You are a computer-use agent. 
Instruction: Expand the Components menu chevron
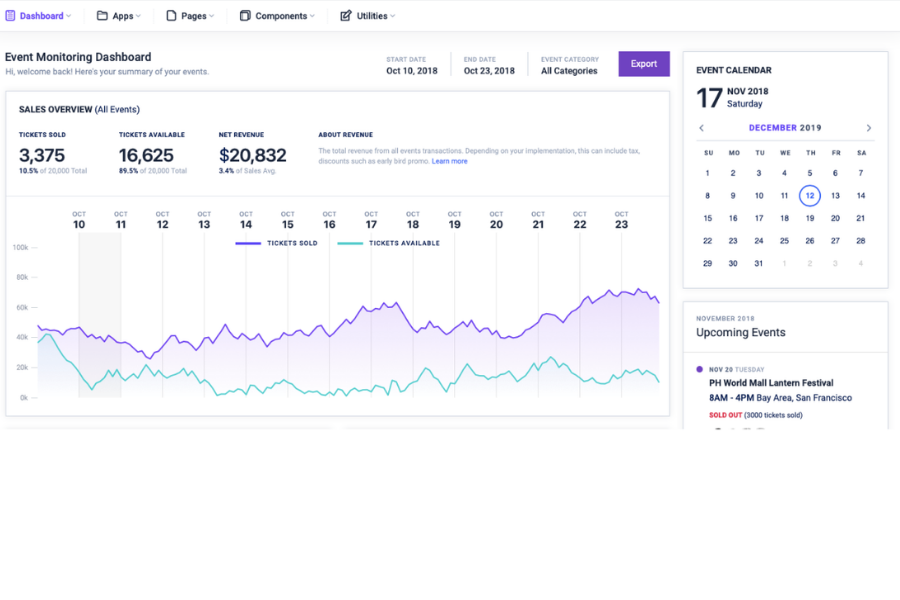click(x=312, y=16)
